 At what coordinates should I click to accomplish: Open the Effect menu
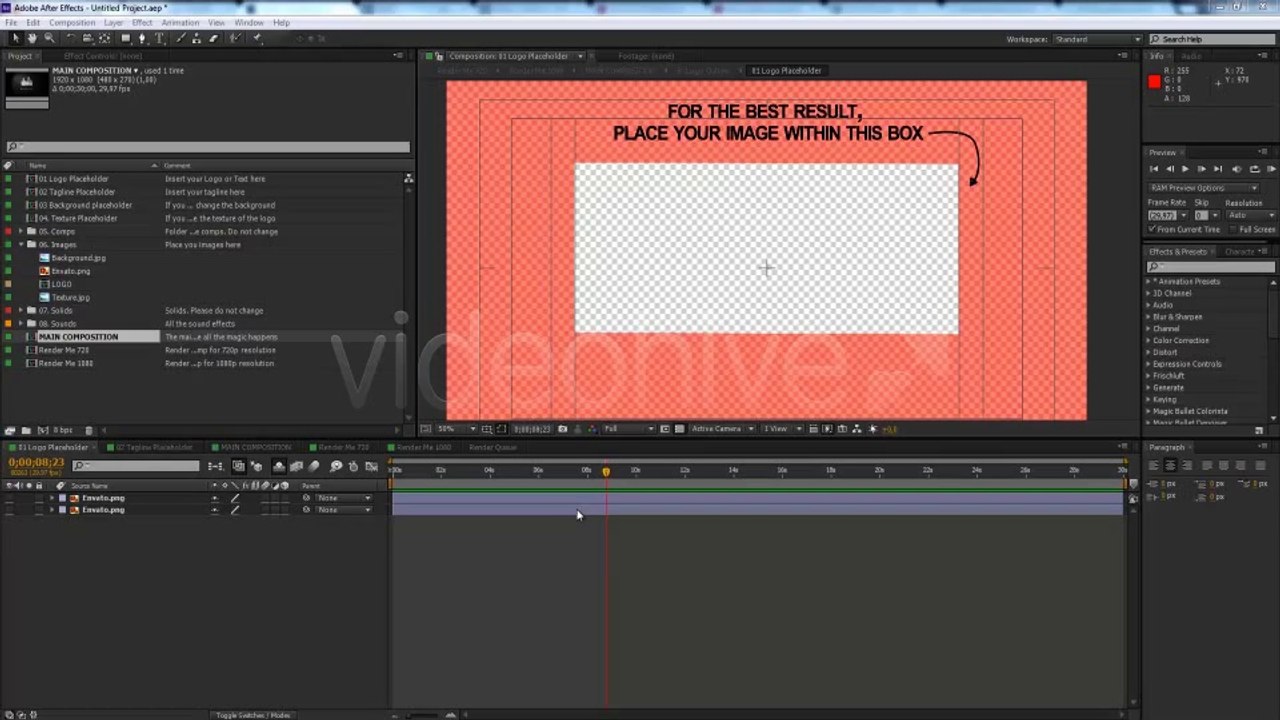pyautogui.click(x=142, y=22)
